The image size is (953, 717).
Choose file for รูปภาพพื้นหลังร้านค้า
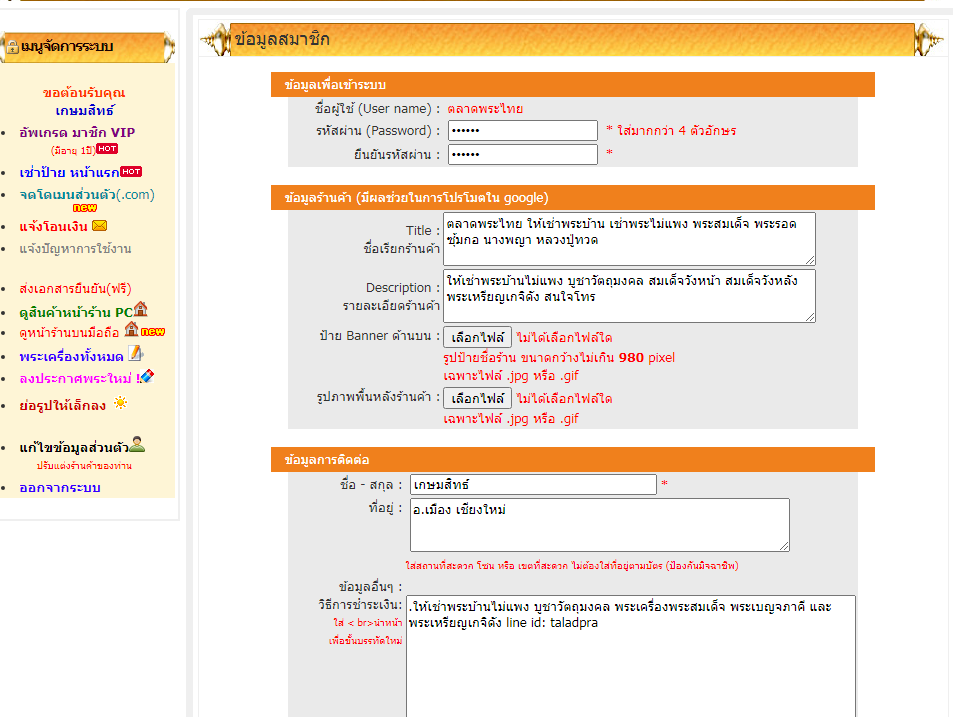tap(477, 398)
